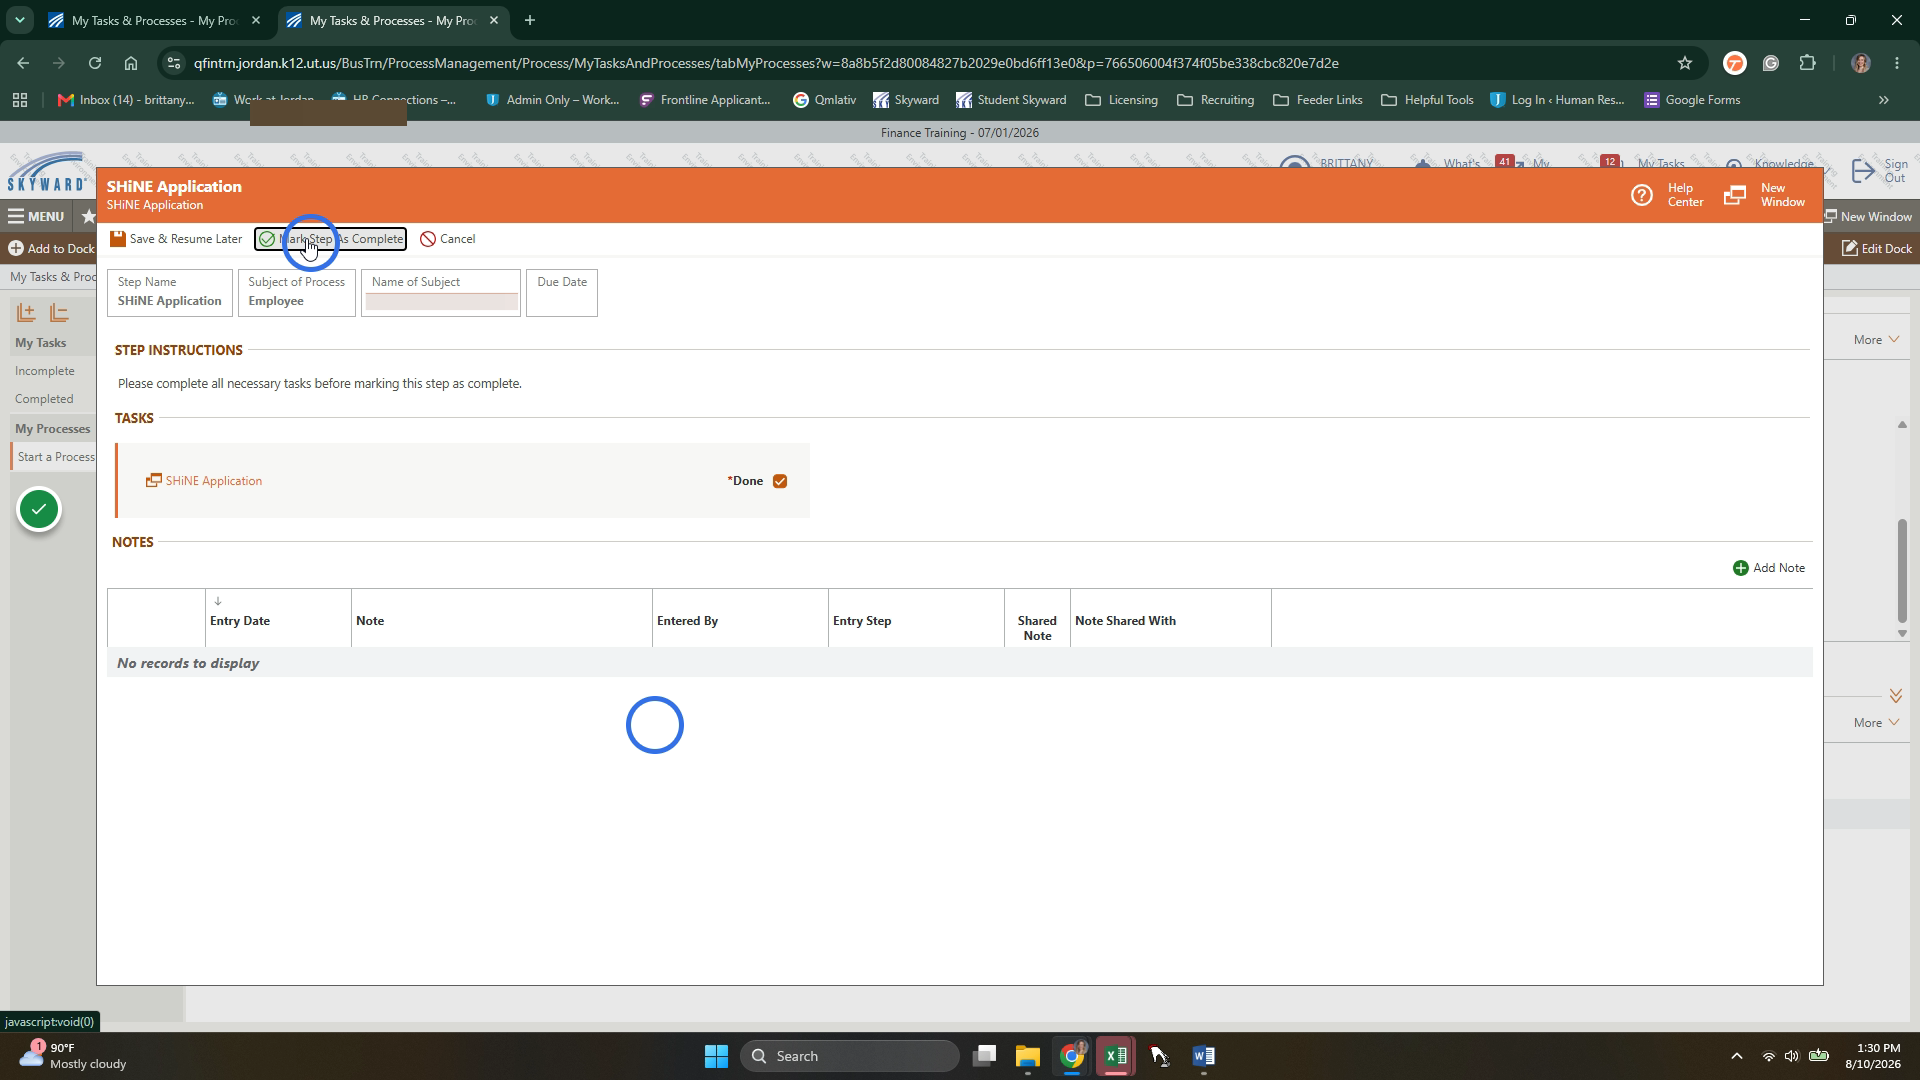Open dialog in New Window from orange header

[x=1765, y=195]
